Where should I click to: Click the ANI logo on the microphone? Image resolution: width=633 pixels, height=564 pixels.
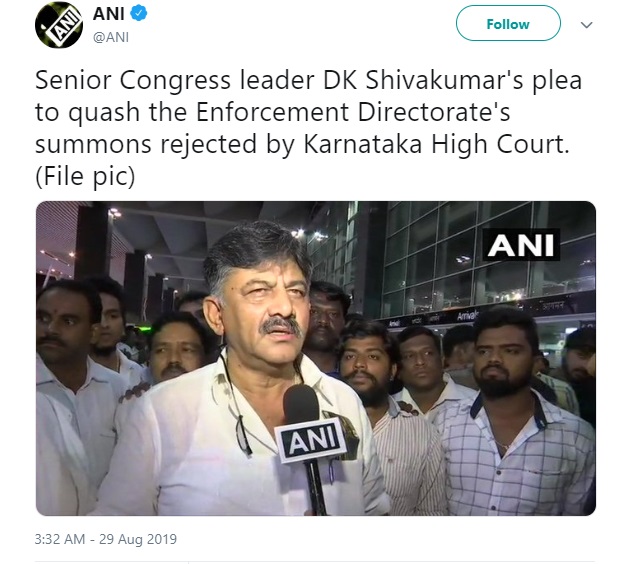click(x=312, y=440)
